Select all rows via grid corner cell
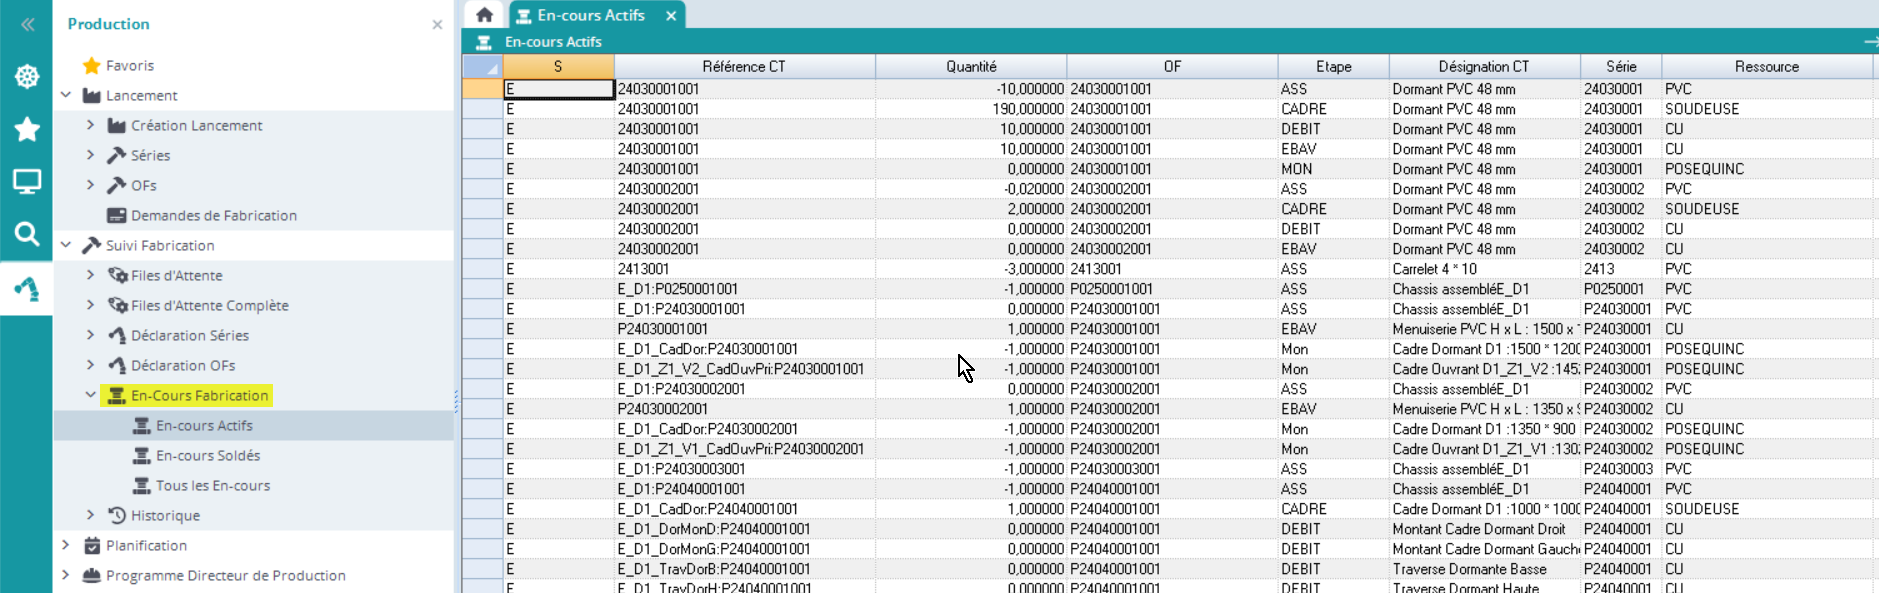Image resolution: width=1879 pixels, height=593 pixels. [482, 67]
